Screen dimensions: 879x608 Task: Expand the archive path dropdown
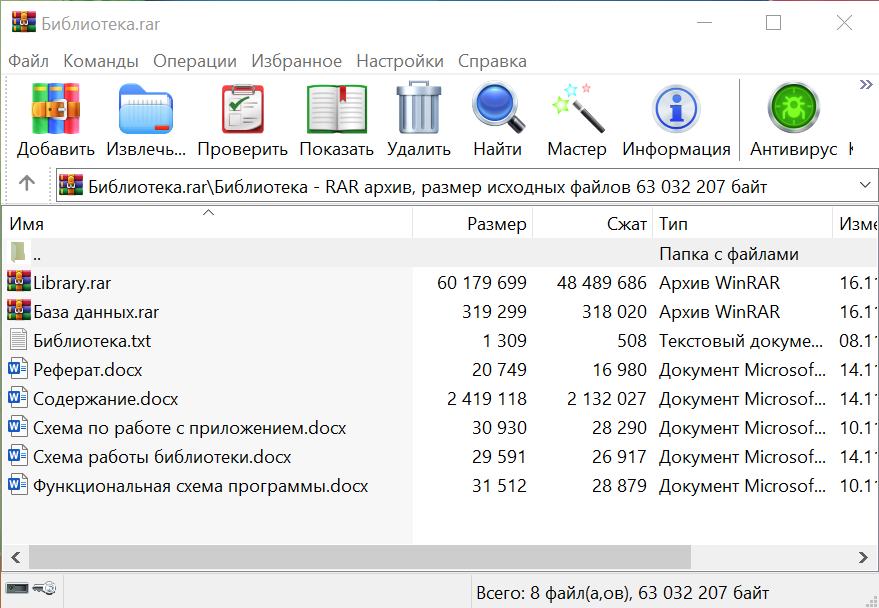[x=864, y=185]
